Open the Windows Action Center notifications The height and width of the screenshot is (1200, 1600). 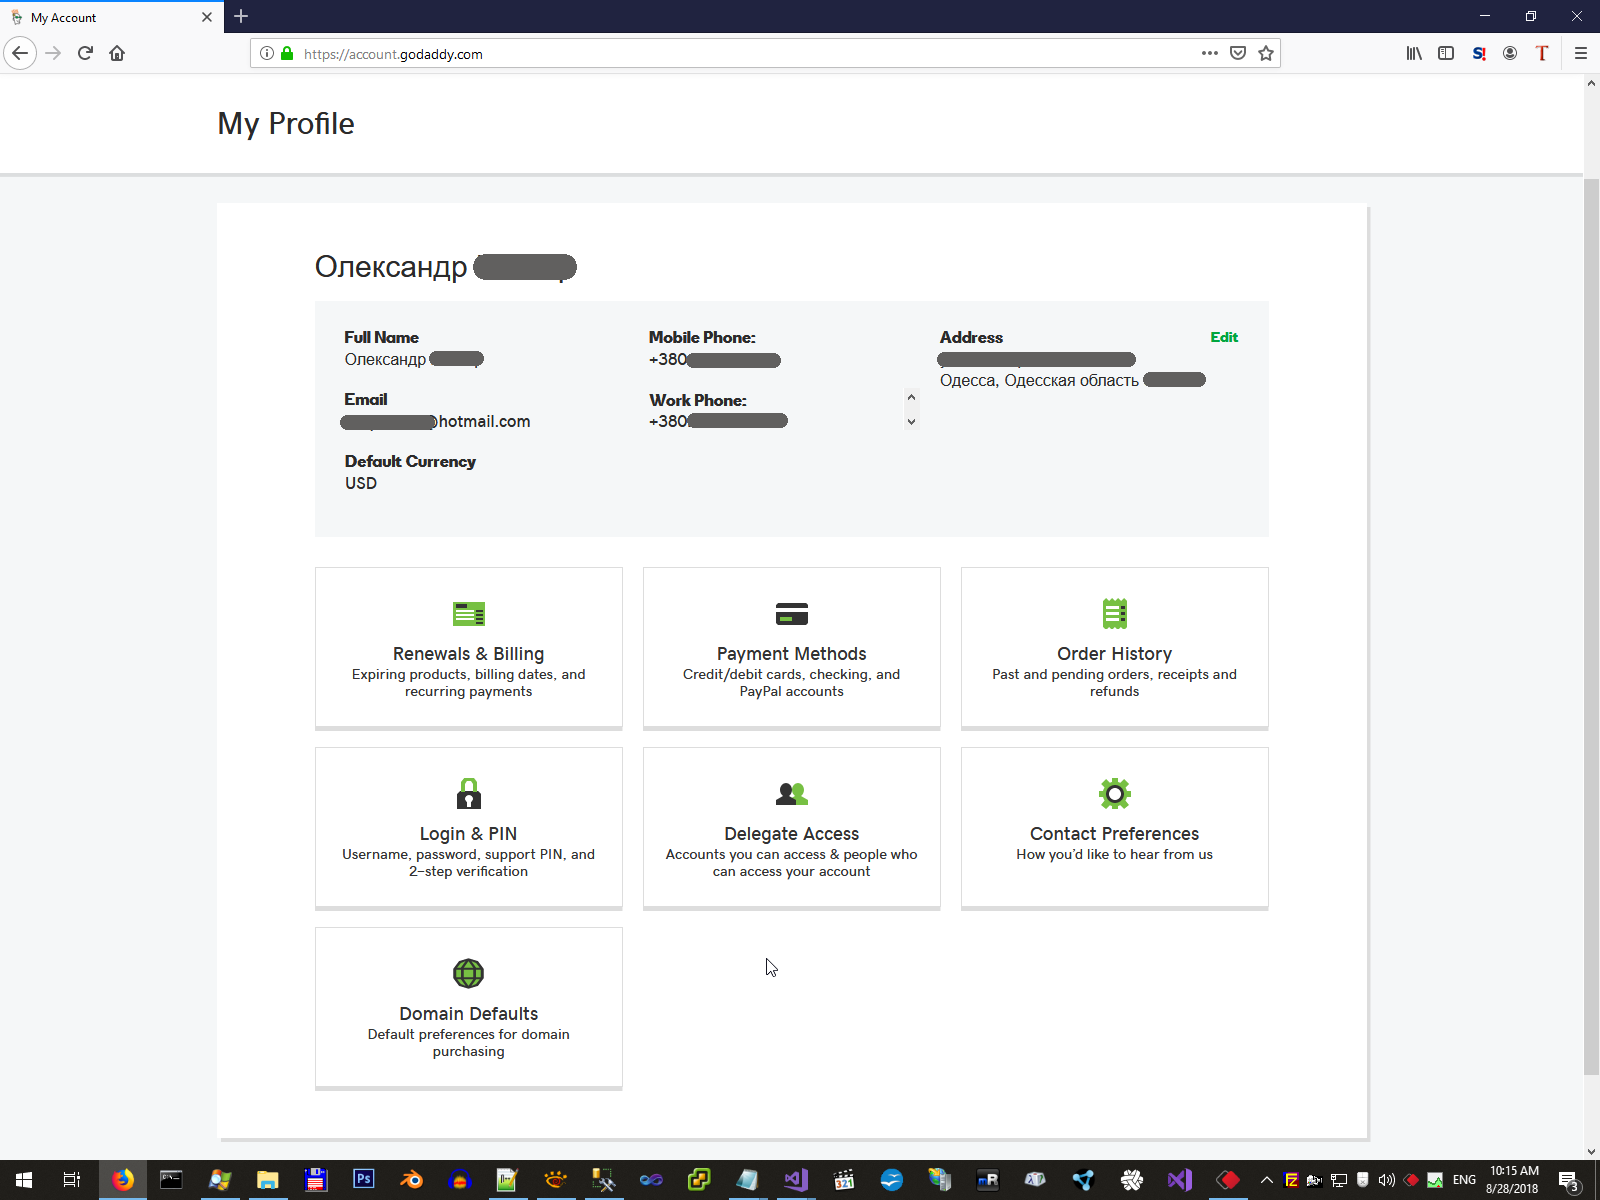pos(1569,1180)
